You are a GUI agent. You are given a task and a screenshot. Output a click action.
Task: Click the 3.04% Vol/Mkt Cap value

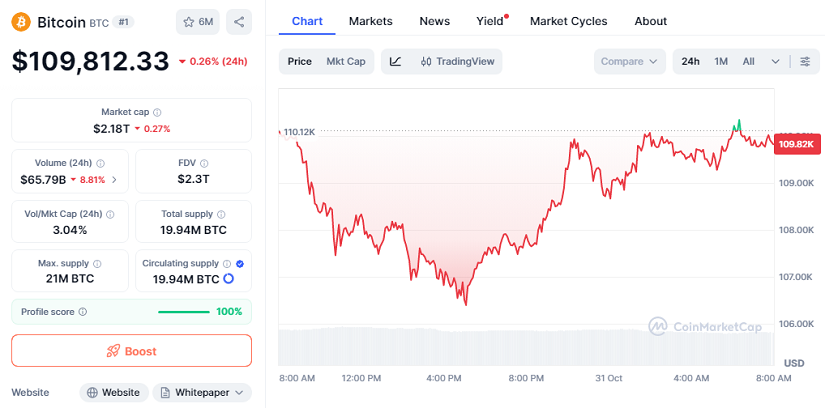tap(70, 230)
